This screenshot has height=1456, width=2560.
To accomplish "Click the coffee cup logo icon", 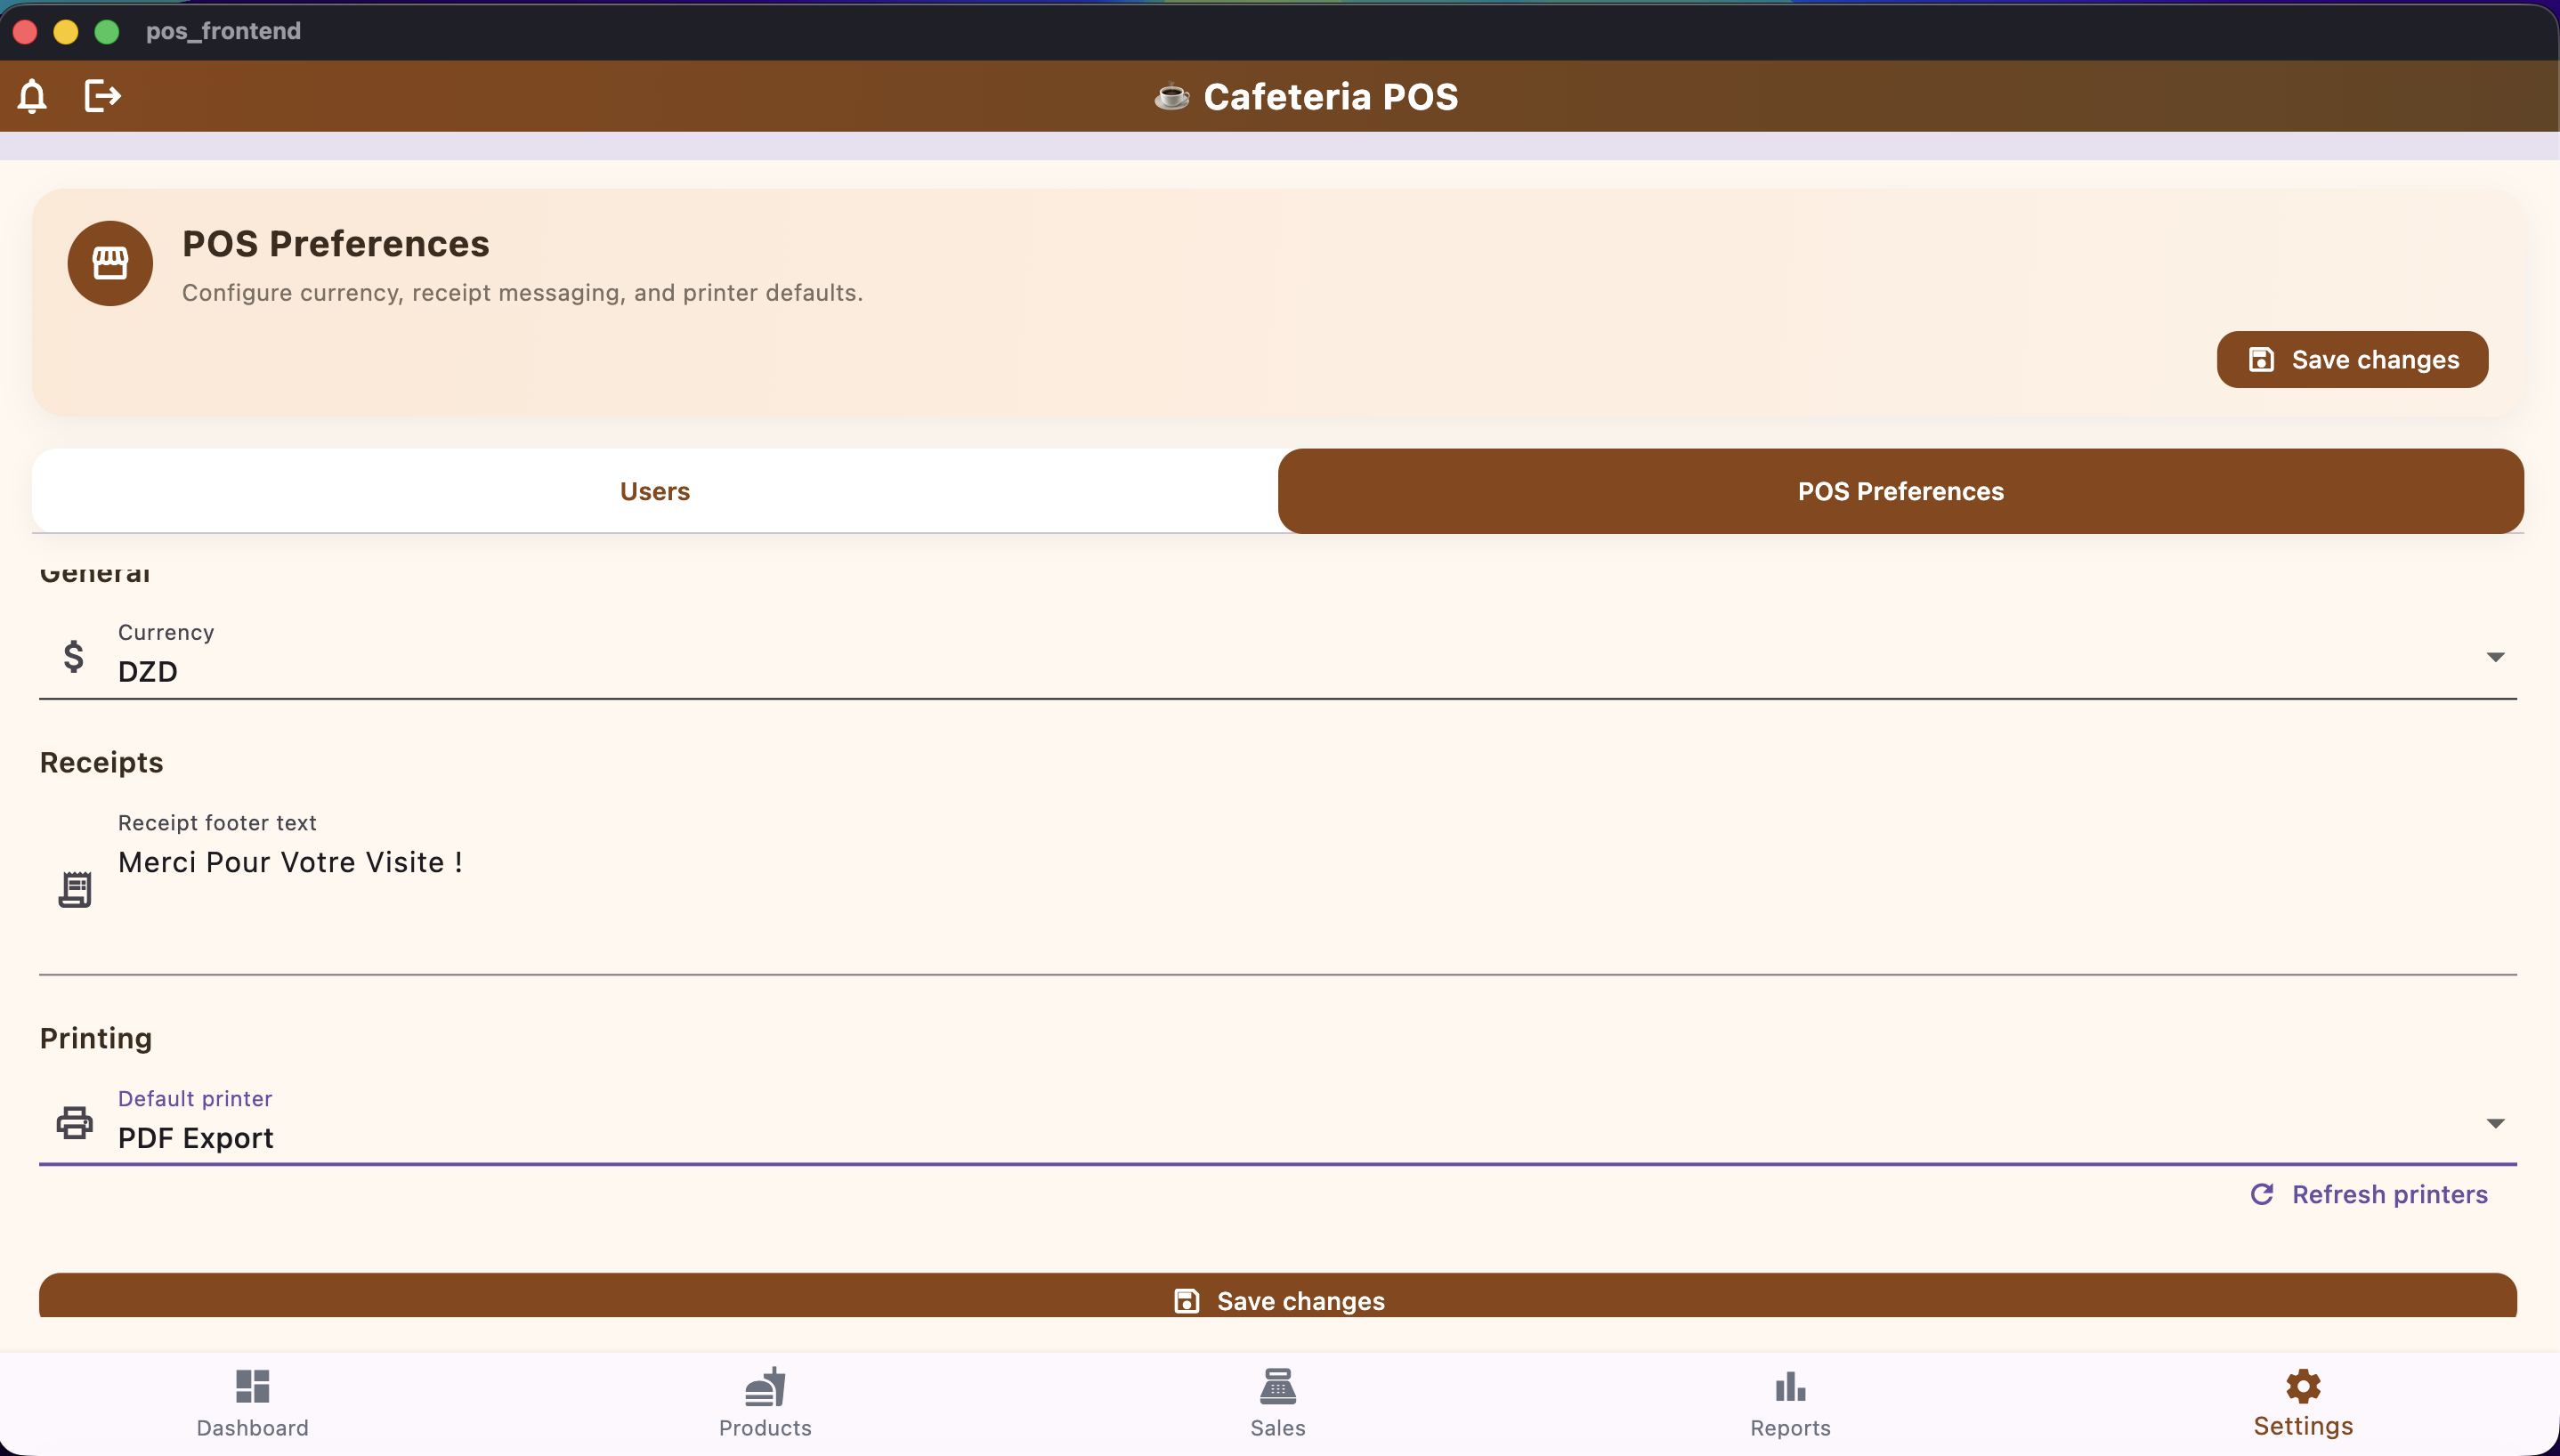I will (x=1171, y=97).
